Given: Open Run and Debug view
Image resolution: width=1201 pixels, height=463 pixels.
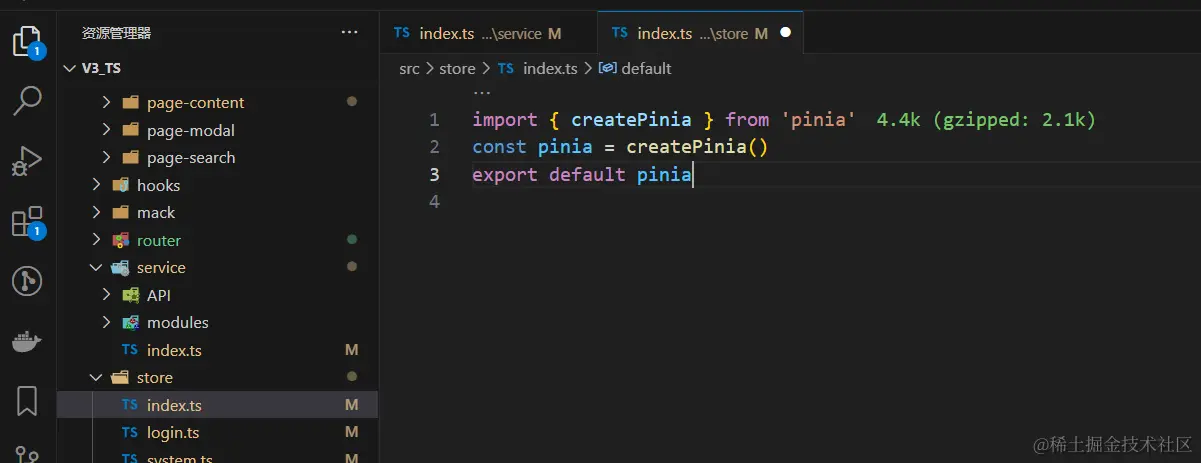Looking at the screenshot, I should 27,161.
